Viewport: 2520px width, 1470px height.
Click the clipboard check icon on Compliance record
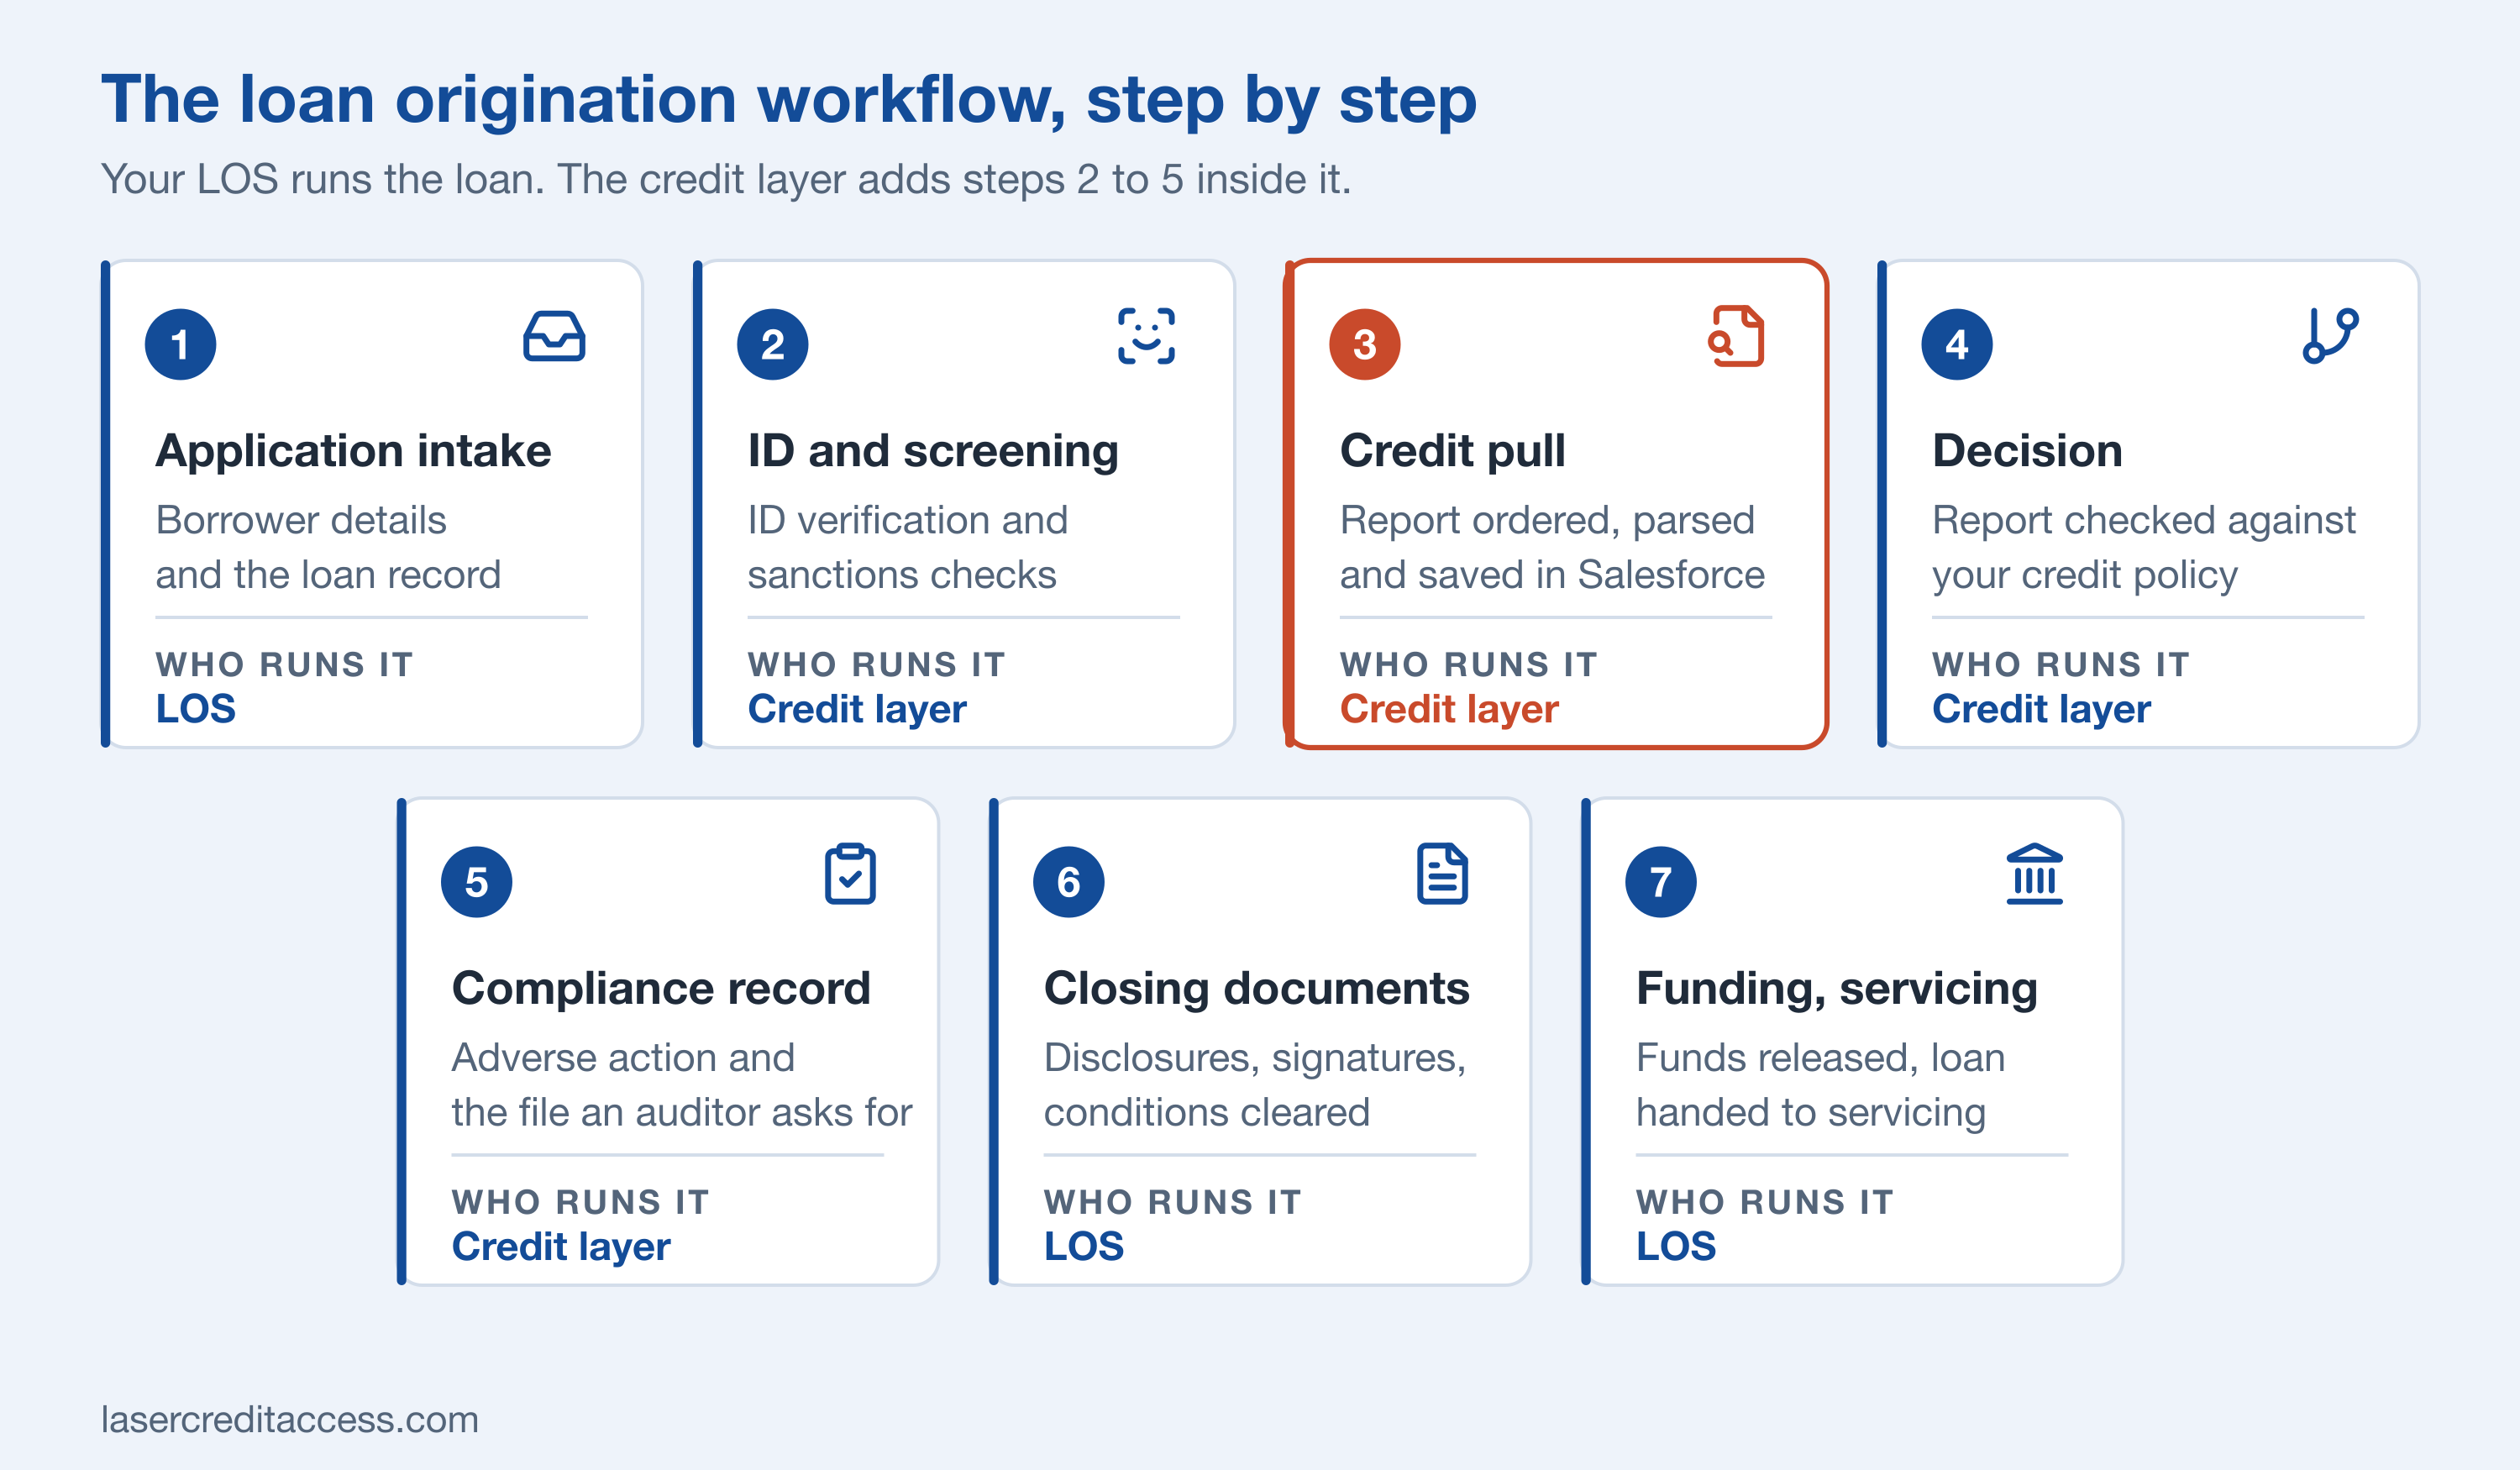tap(850, 874)
